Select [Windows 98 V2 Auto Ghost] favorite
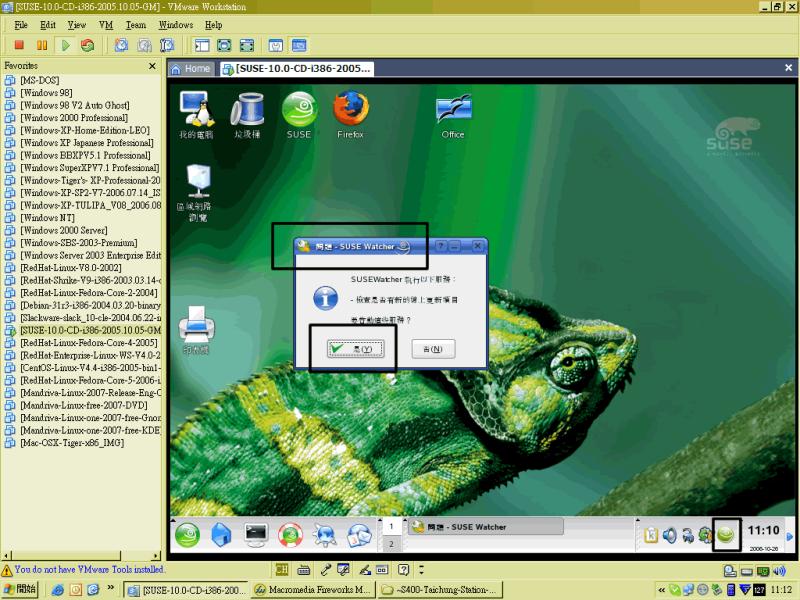Screen dimensions: 800x600 (74, 105)
